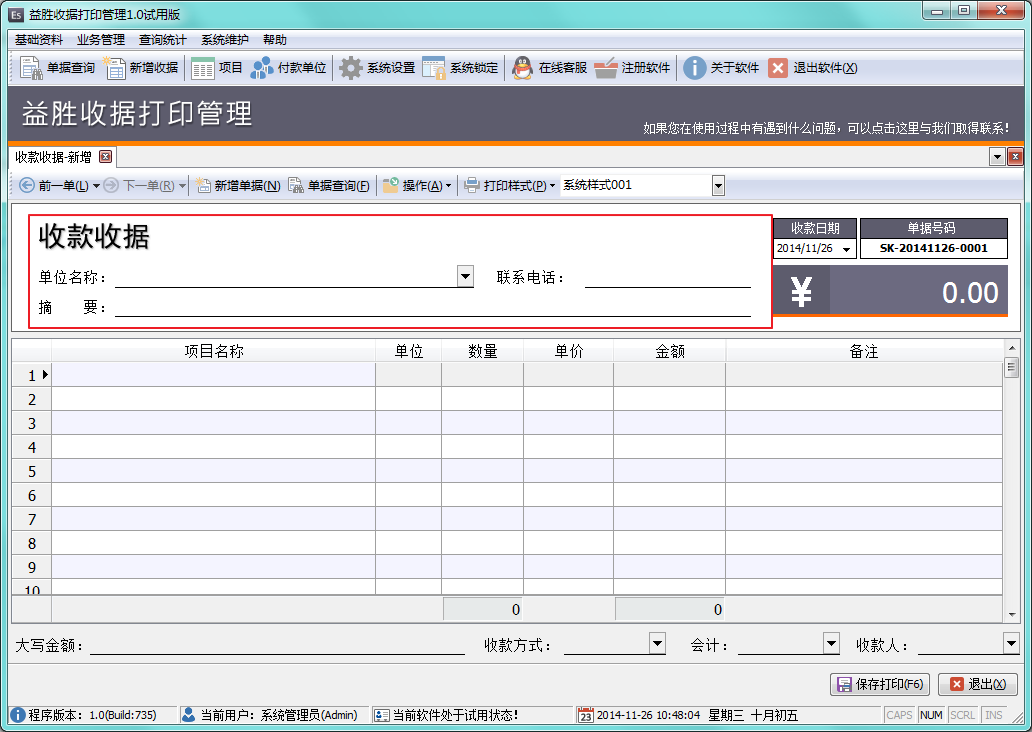Open 付款单位 from the toolbar
The height and width of the screenshot is (732, 1032).
pyautogui.click(x=288, y=68)
